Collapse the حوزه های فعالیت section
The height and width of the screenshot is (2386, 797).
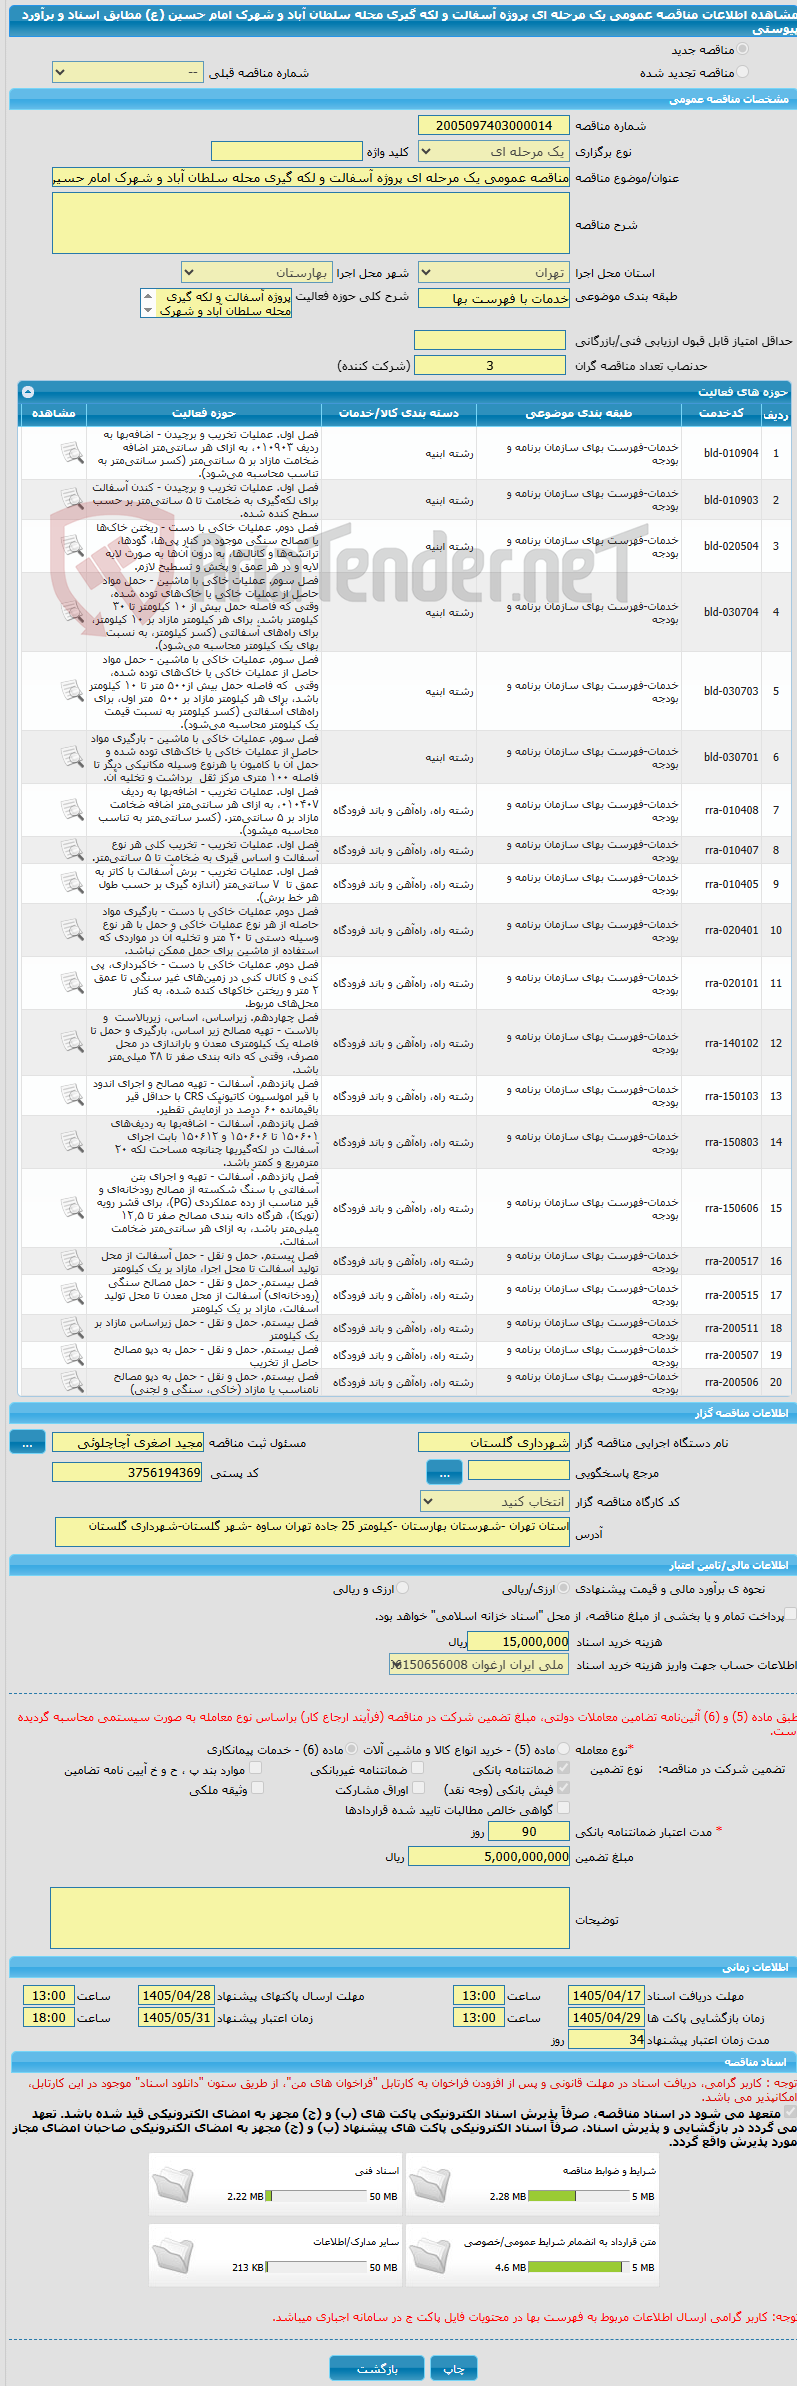tap(28, 392)
